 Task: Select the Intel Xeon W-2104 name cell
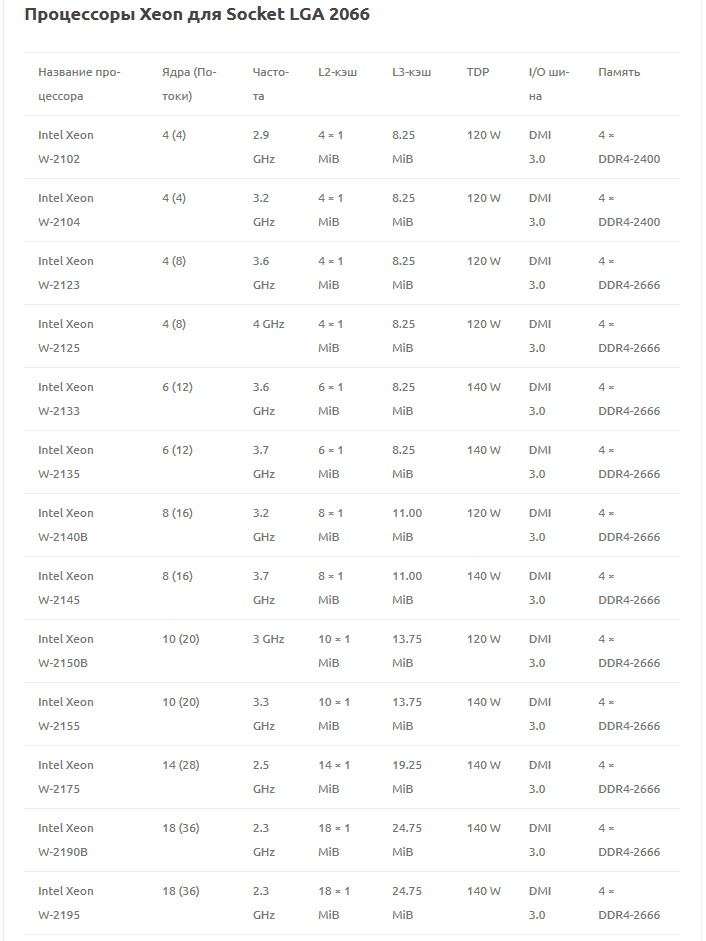pos(66,210)
